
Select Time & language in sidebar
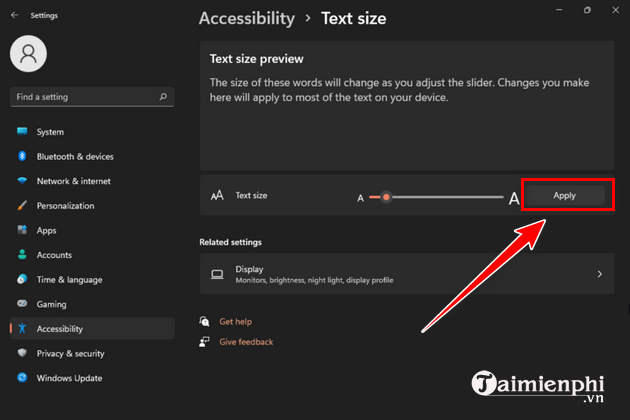click(69, 280)
